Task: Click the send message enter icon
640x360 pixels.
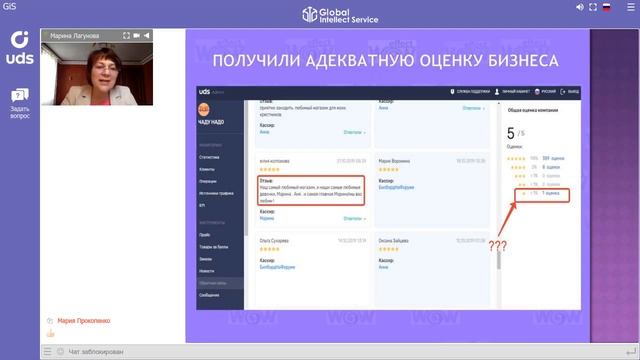Action: click(631, 351)
